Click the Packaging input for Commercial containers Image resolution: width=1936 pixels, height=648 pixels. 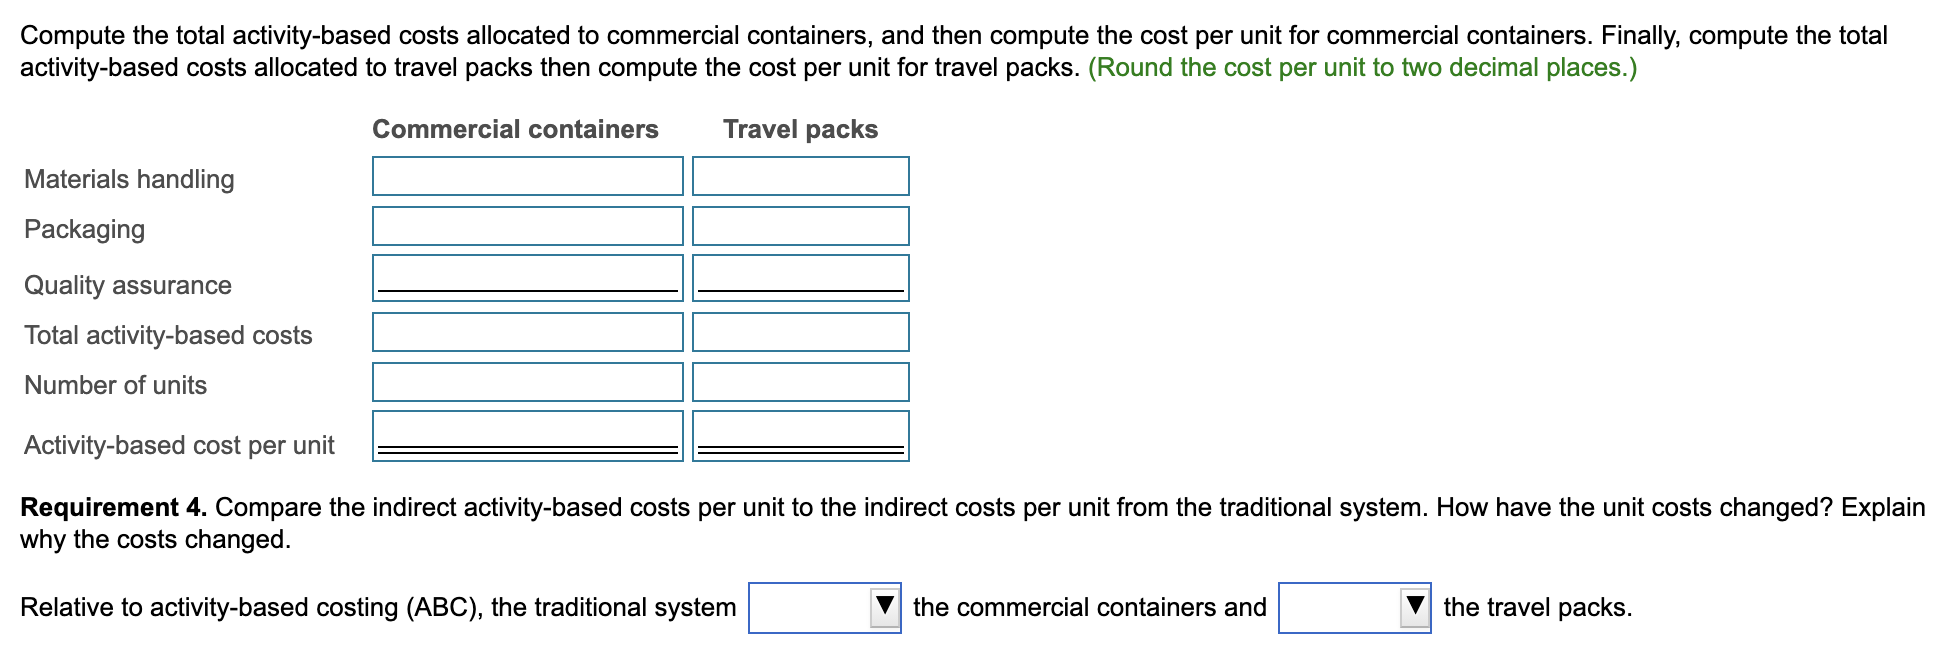[527, 226]
